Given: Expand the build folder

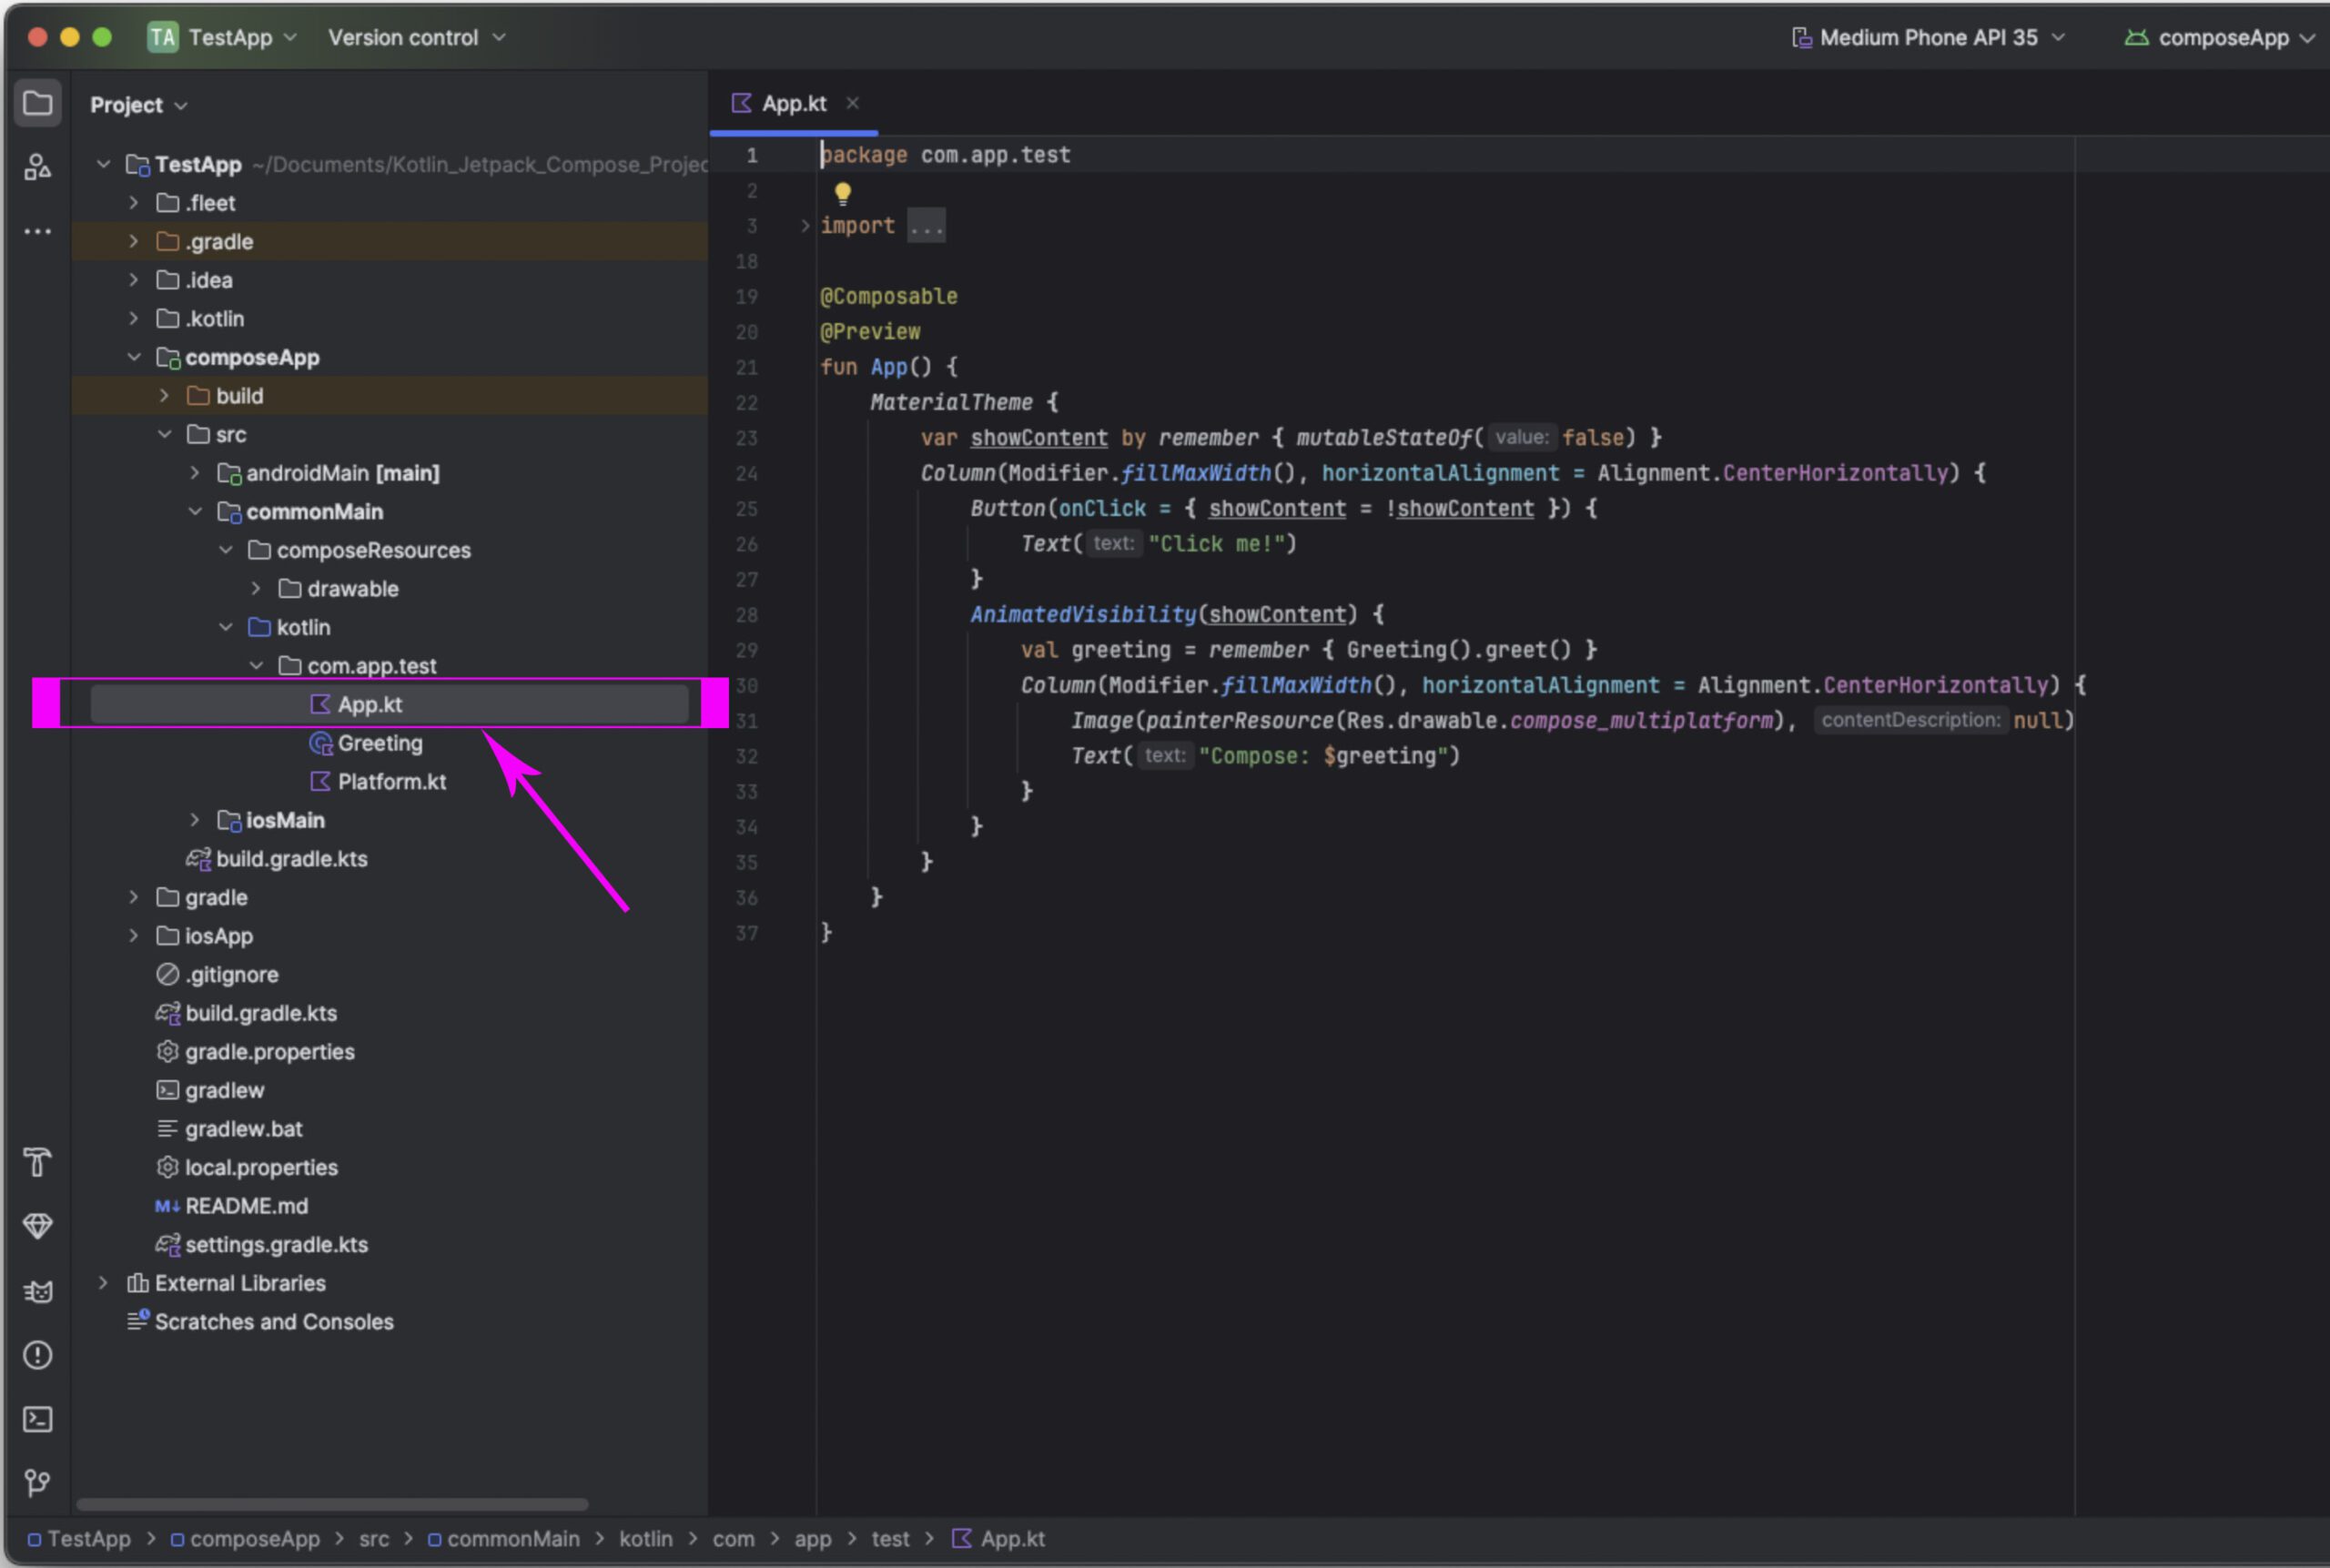Looking at the screenshot, I should [x=164, y=396].
